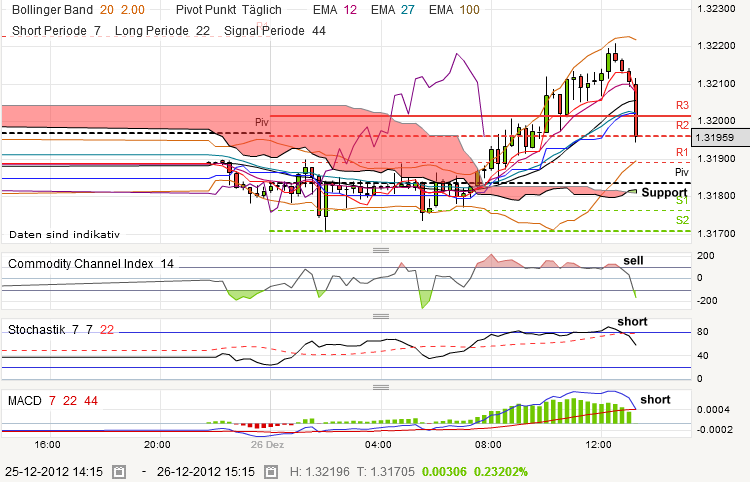Open the start date calendar icon
Viewport: 750px width, 482px height.
119,472
